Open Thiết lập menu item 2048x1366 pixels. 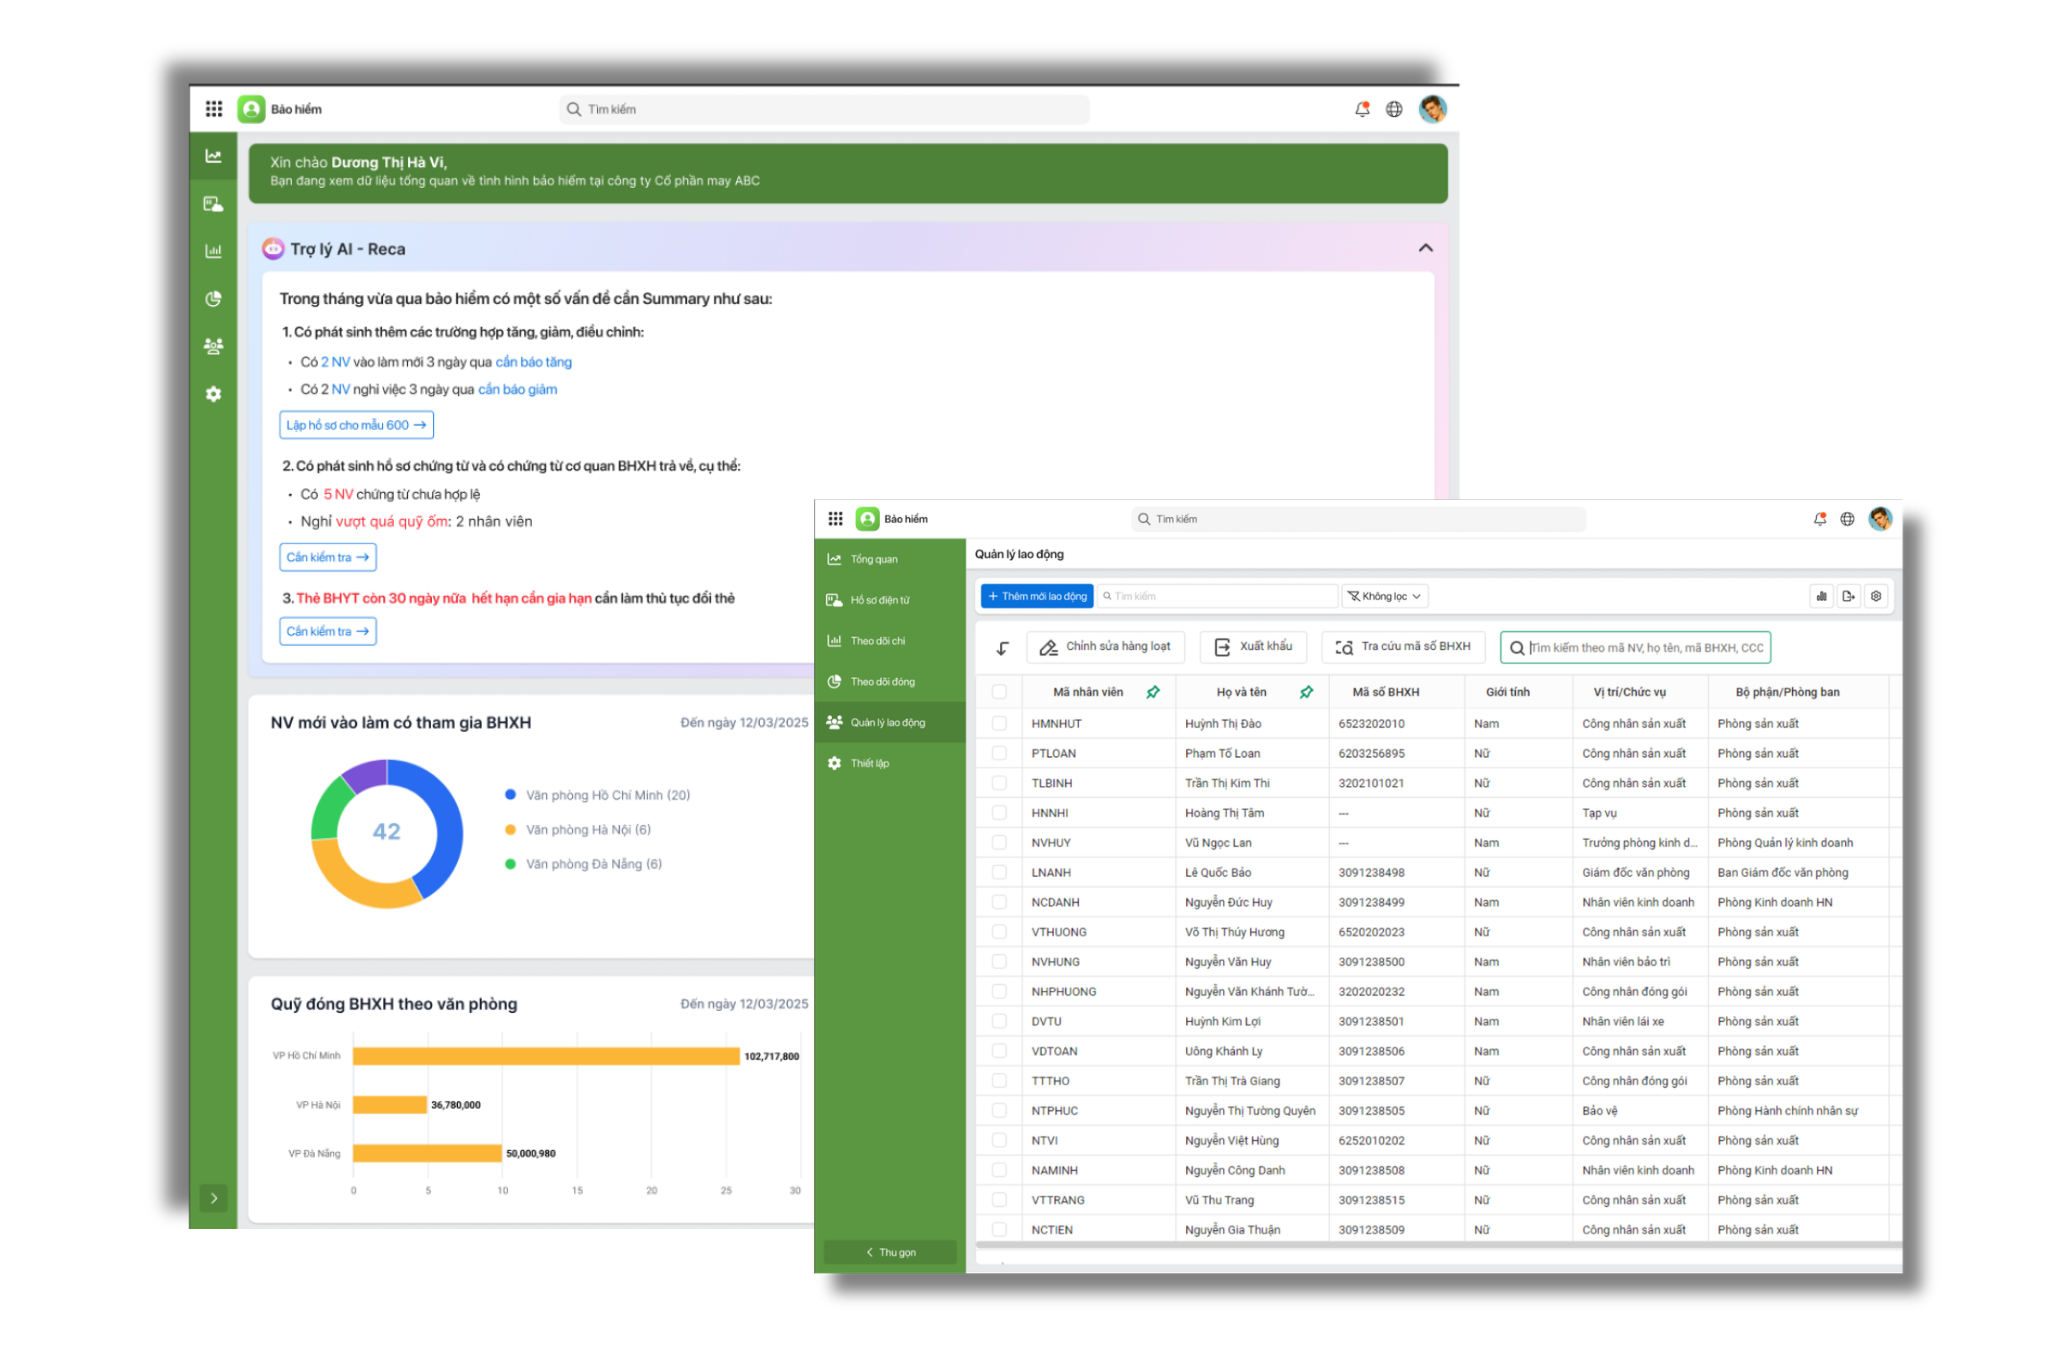(890, 763)
